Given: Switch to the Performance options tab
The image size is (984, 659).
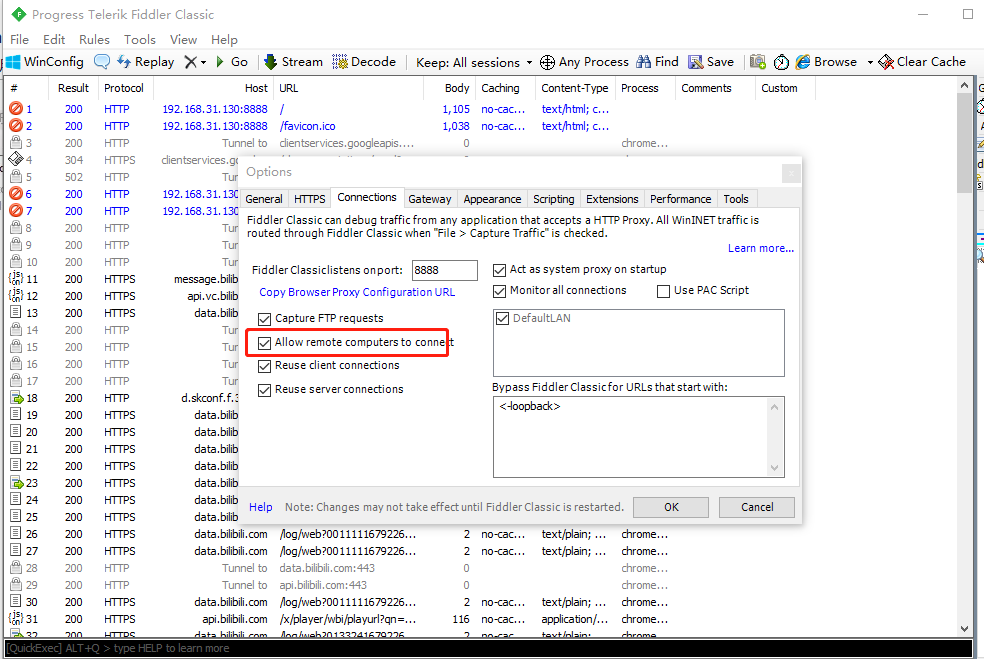Looking at the screenshot, I should (680, 199).
